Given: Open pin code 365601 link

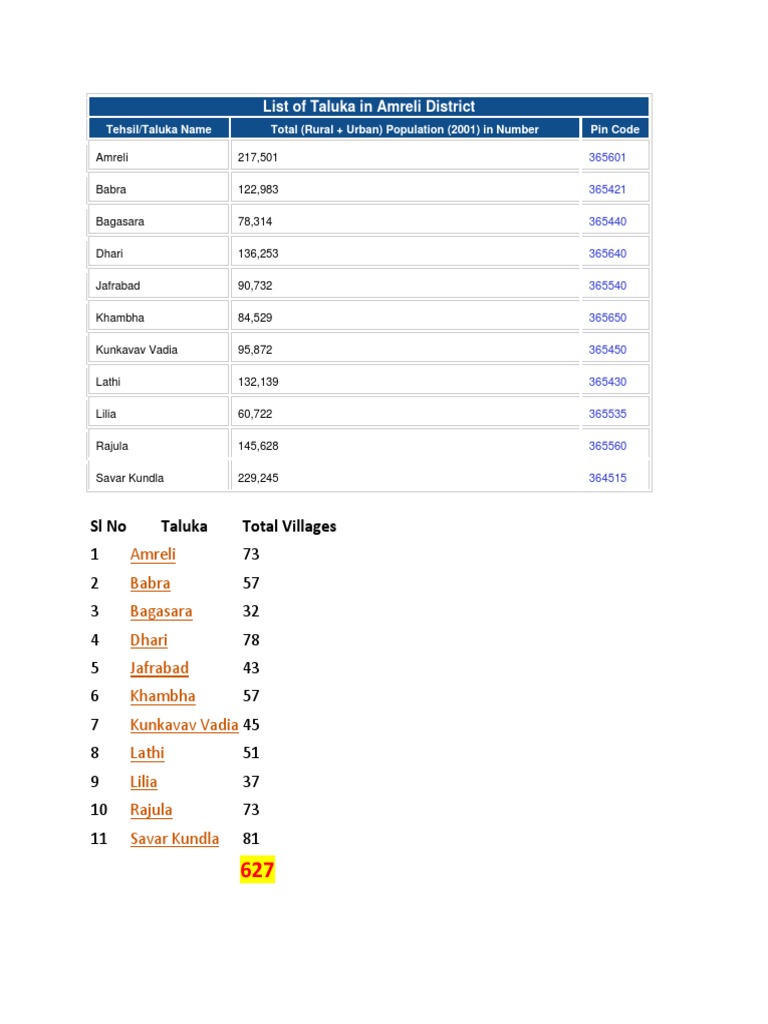Looking at the screenshot, I should [x=607, y=157].
